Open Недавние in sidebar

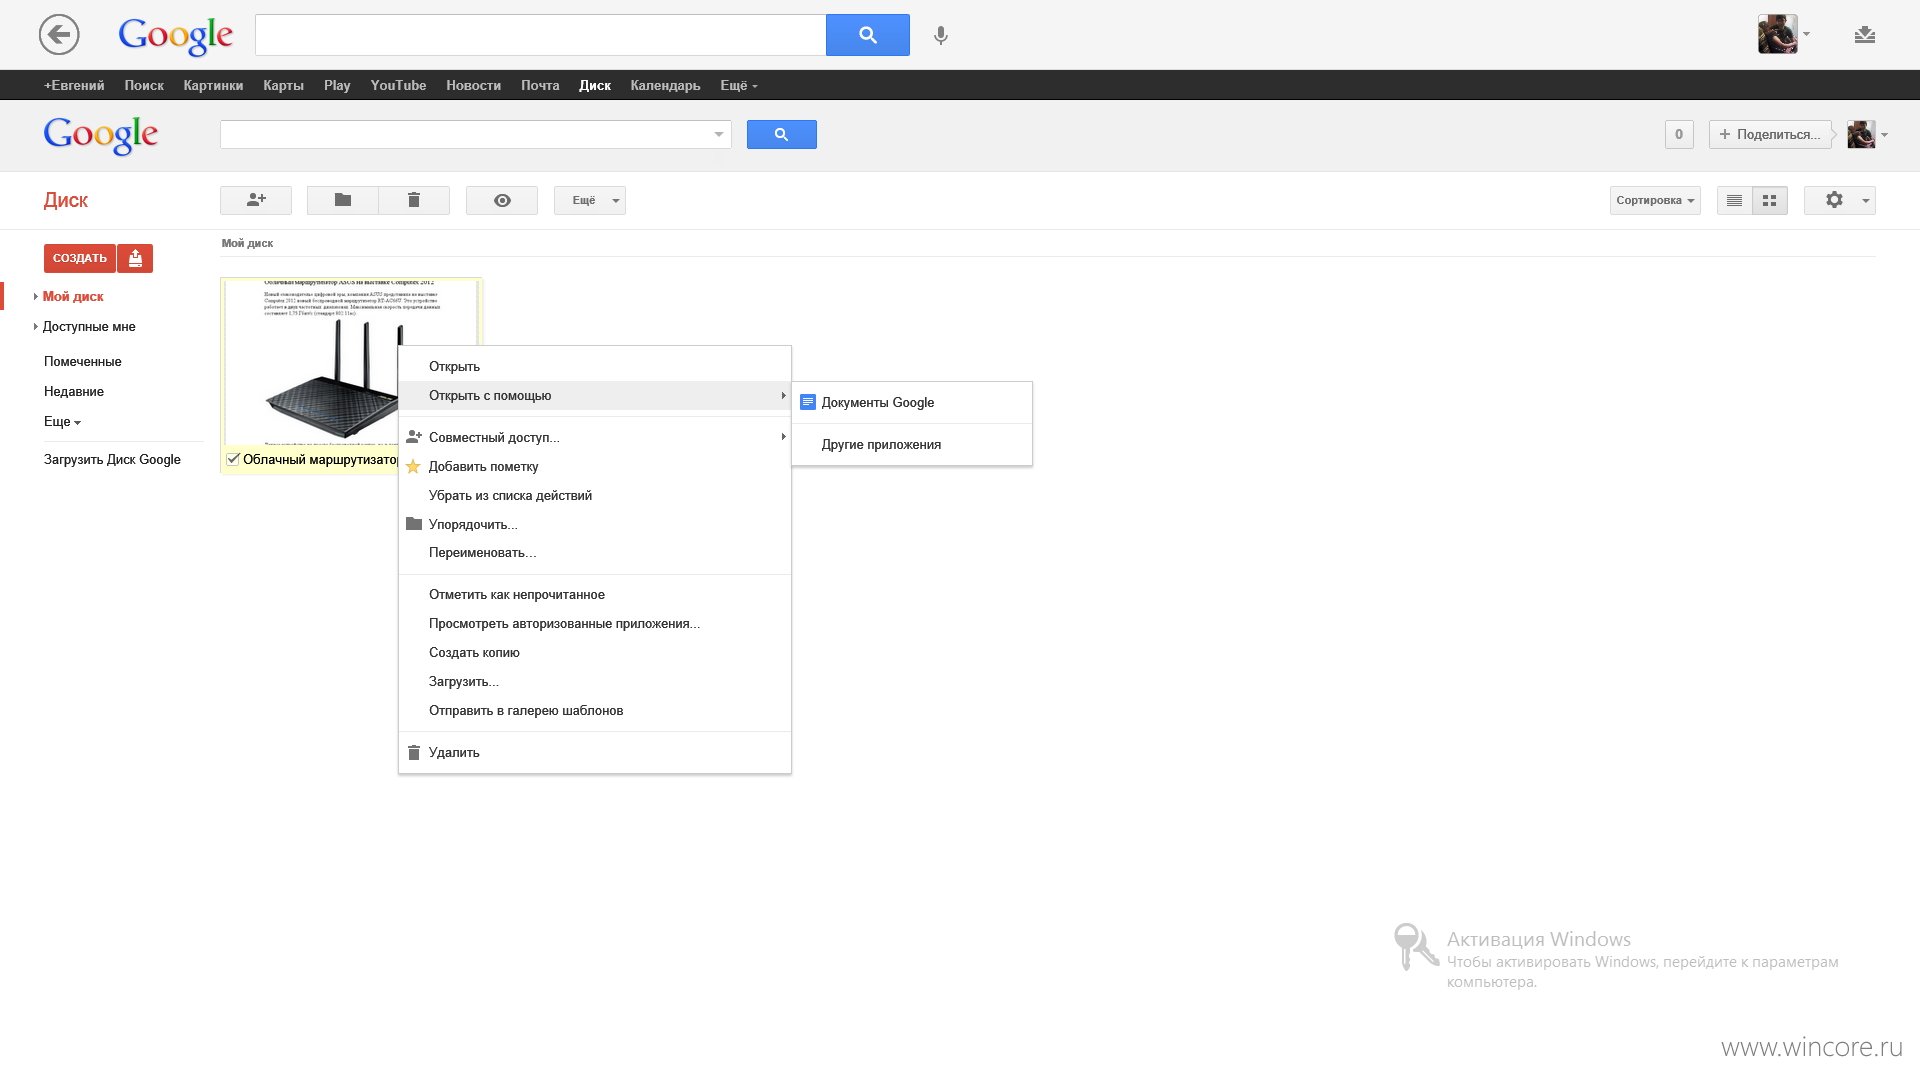tap(74, 391)
